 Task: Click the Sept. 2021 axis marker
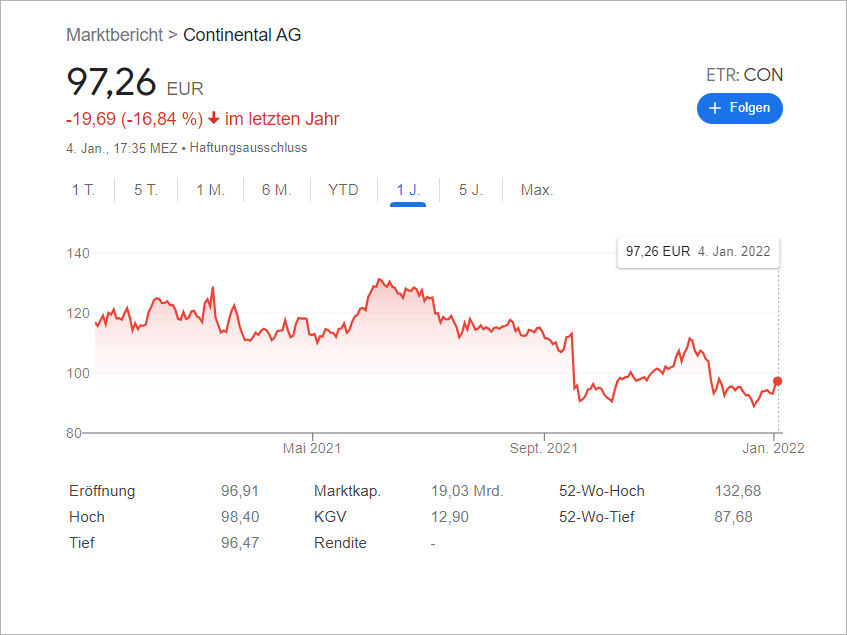tap(544, 448)
